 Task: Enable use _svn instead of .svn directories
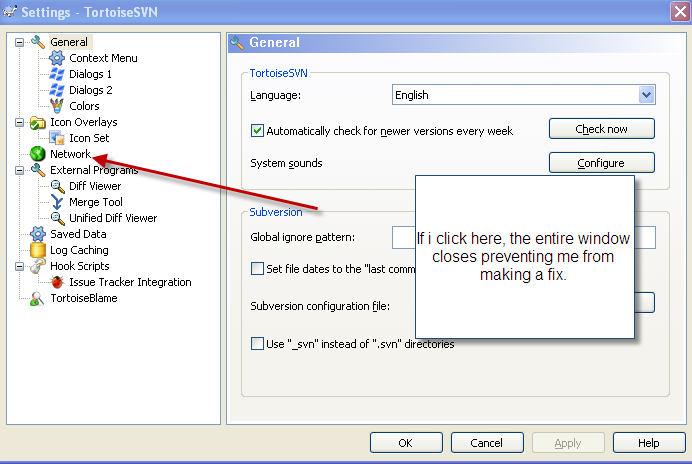pyautogui.click(x=257, y=343)
